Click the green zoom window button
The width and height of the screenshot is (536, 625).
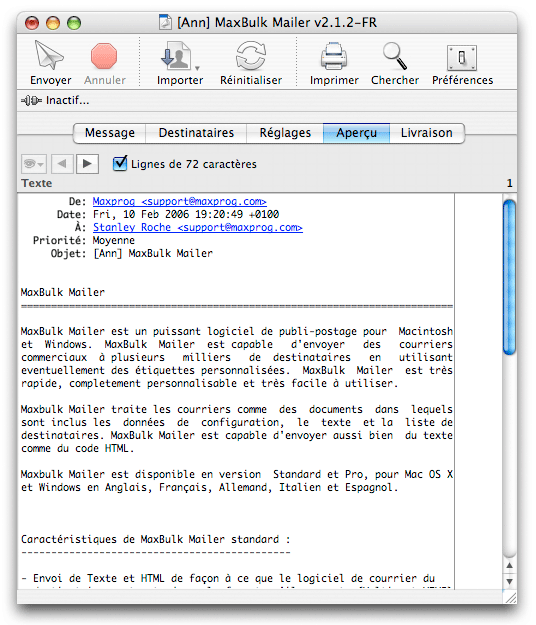74,23
